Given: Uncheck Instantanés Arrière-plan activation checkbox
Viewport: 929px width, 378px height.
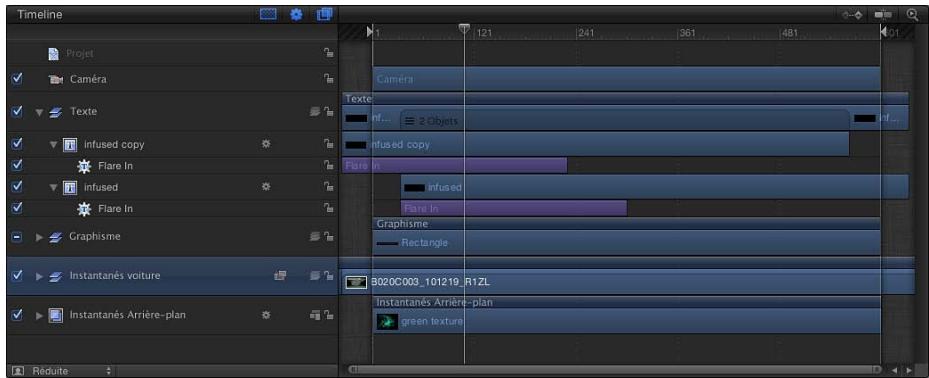Looking at the screenshot, I should tap(17, 315).
